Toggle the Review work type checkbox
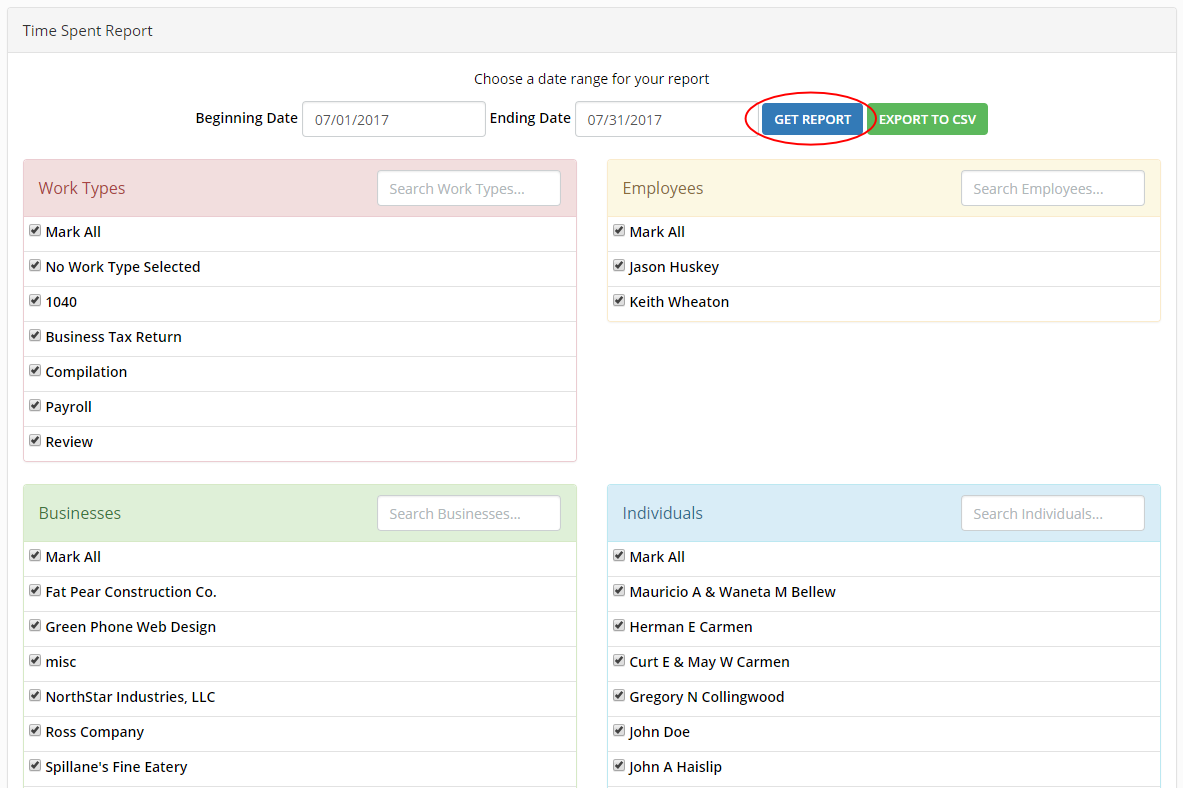 (35, 440)
